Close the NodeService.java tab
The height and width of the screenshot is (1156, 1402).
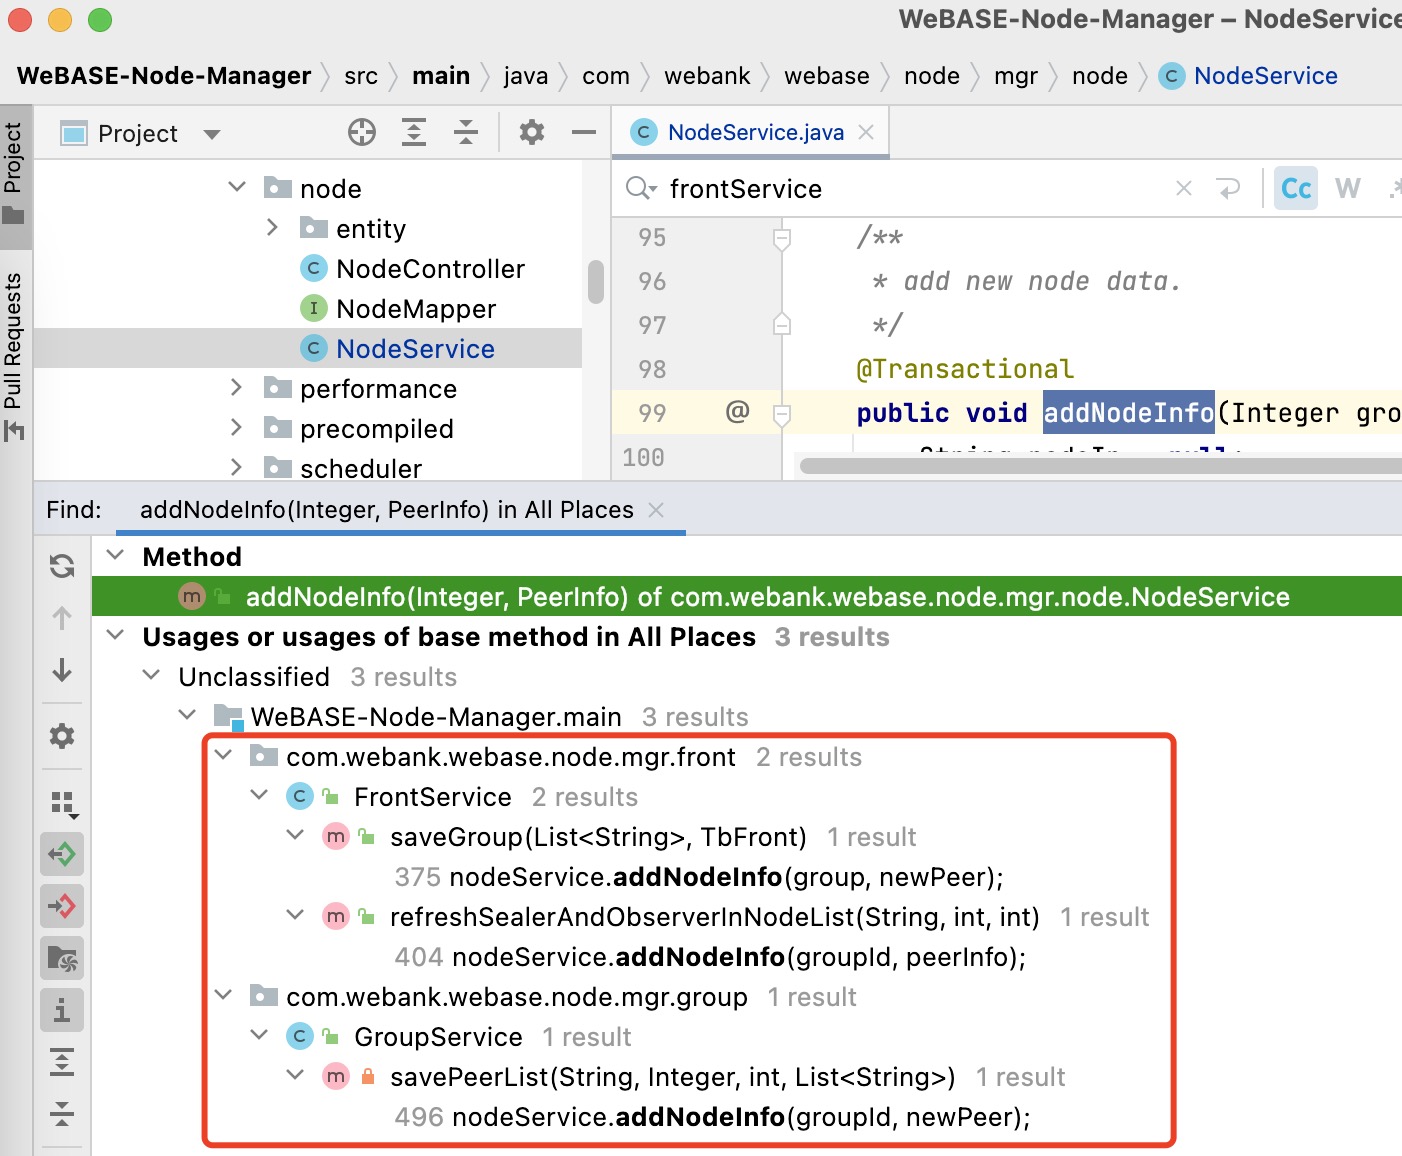866,132
